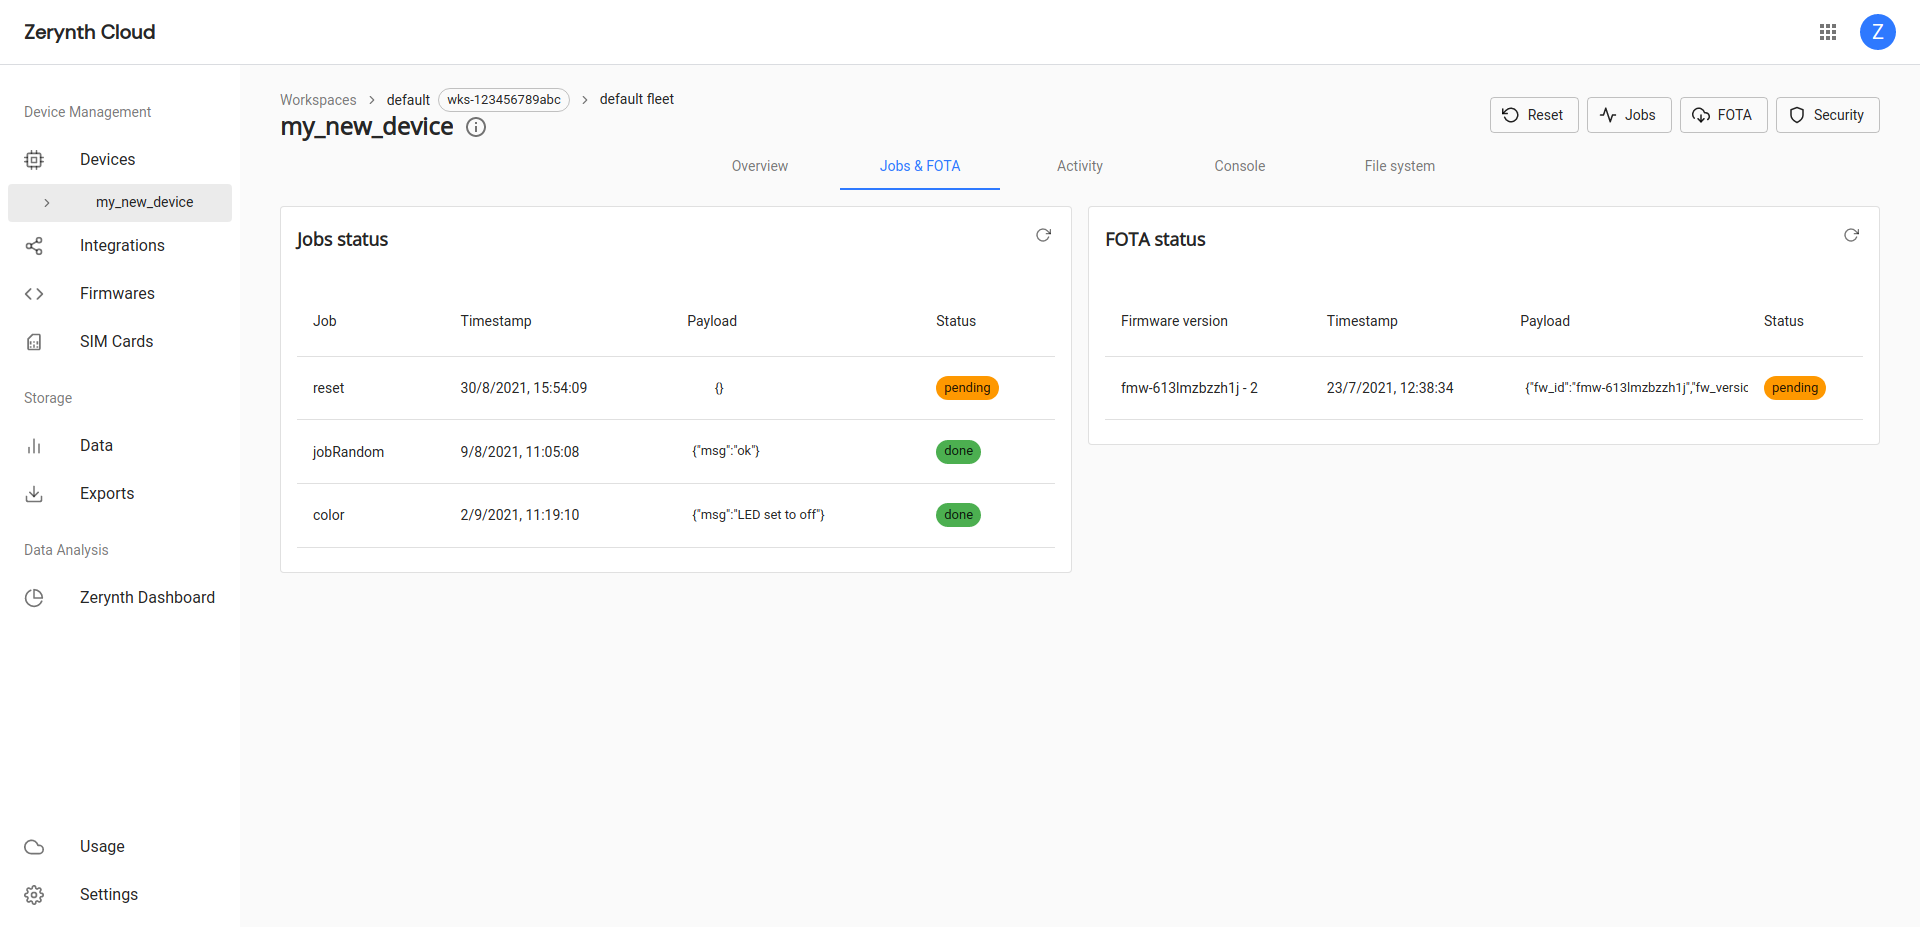Click the reset job name cell
The height and width of the screenshot is (927, 1920).
click(328, 388)
